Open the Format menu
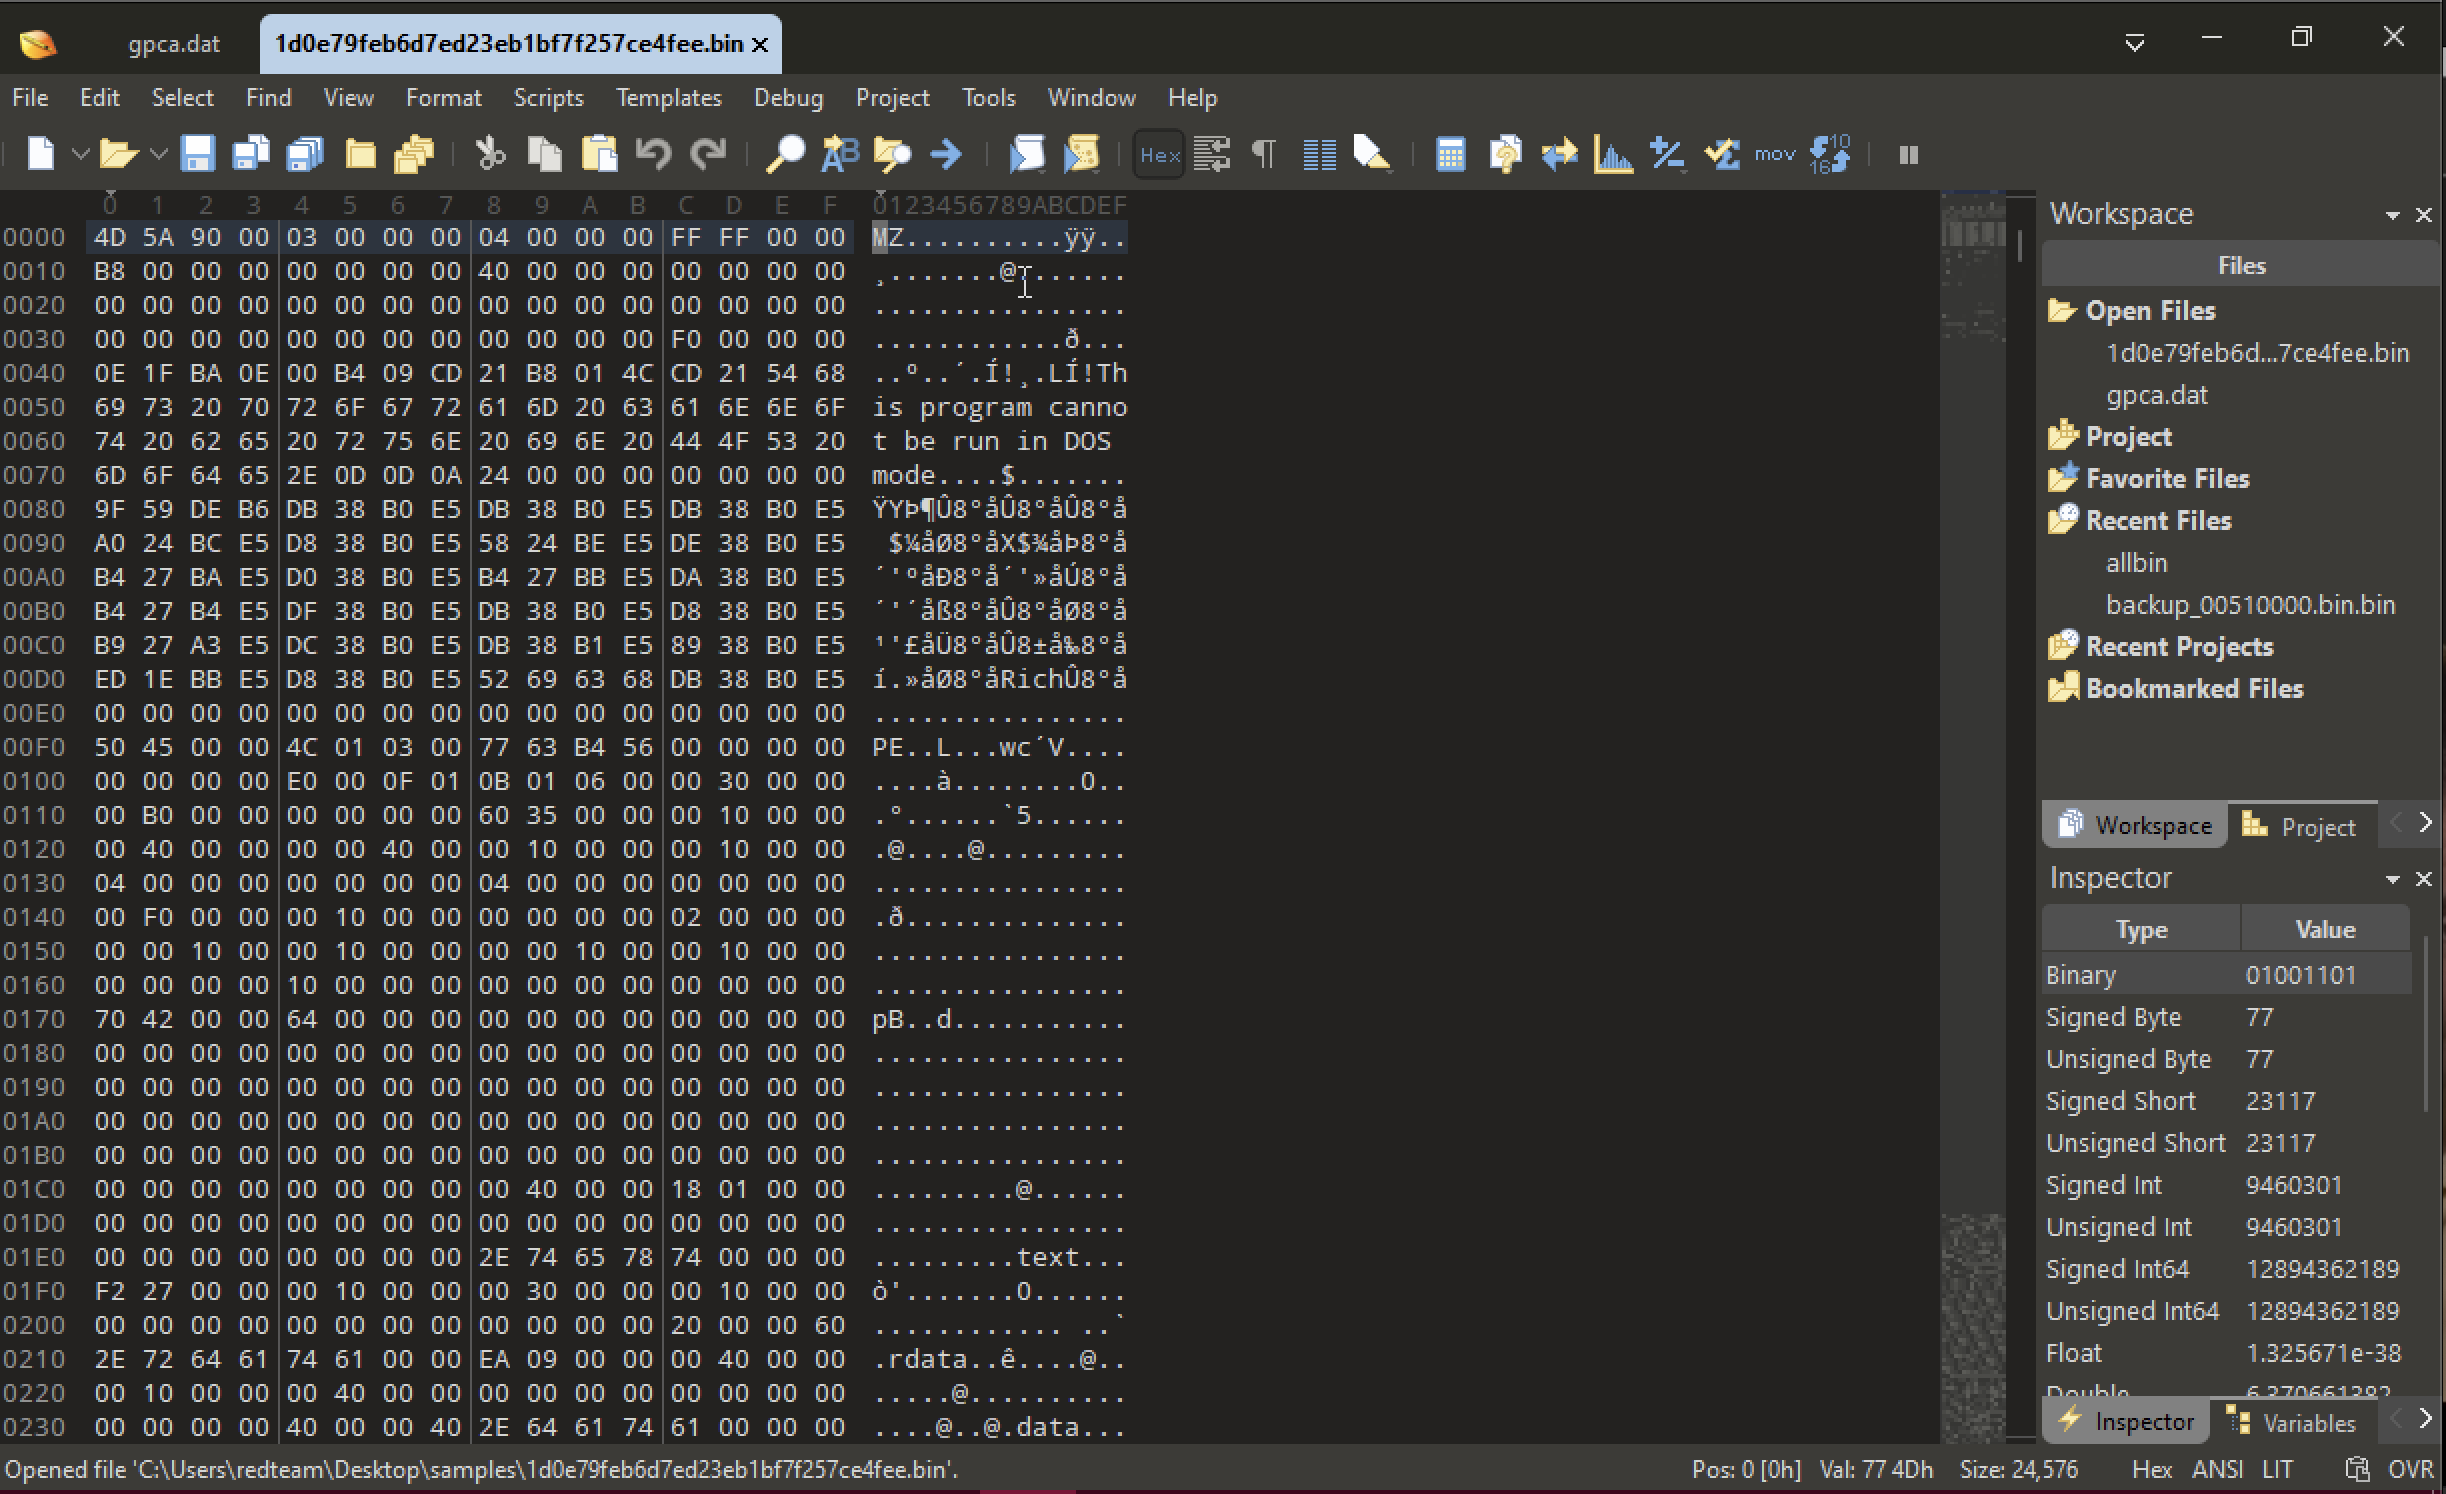 point(443,98)
